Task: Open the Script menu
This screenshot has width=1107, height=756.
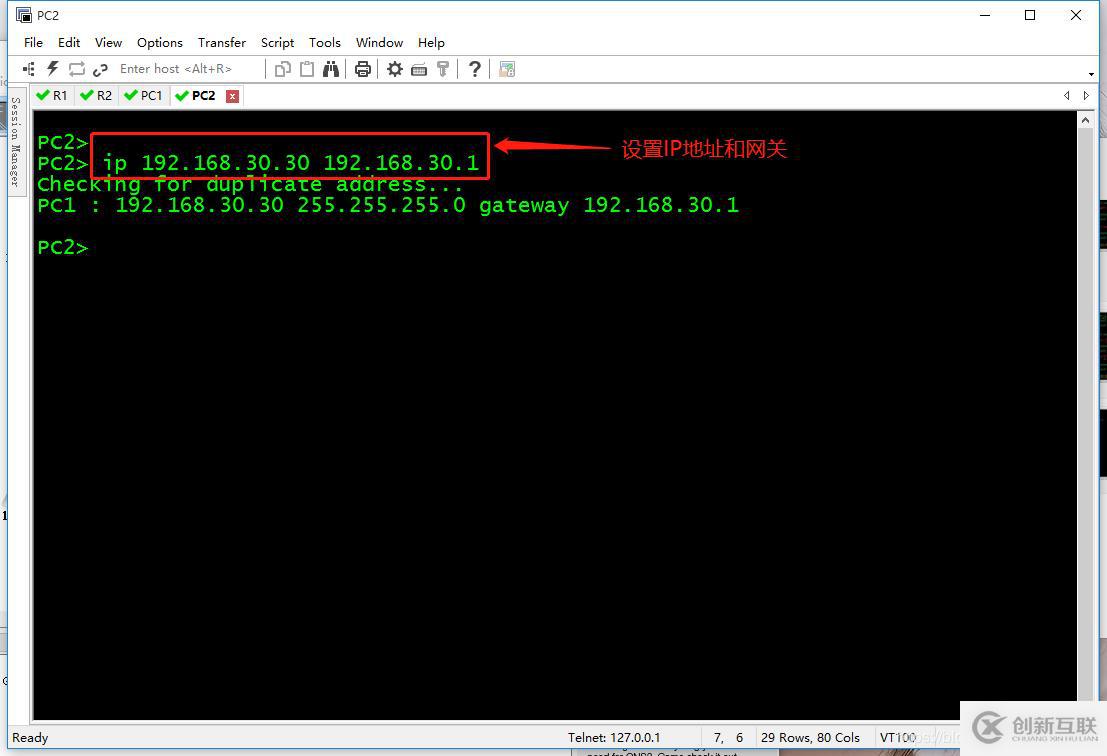Action: (x=277, y=43)
